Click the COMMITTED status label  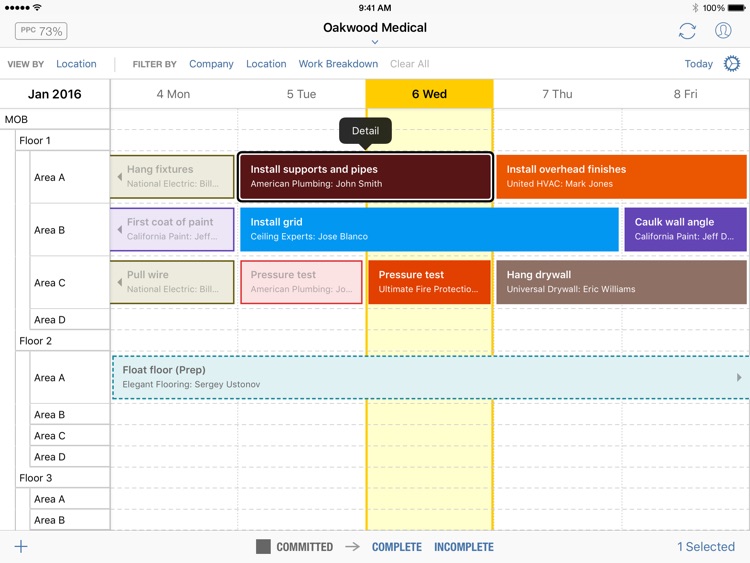click(x=304, y=547)
